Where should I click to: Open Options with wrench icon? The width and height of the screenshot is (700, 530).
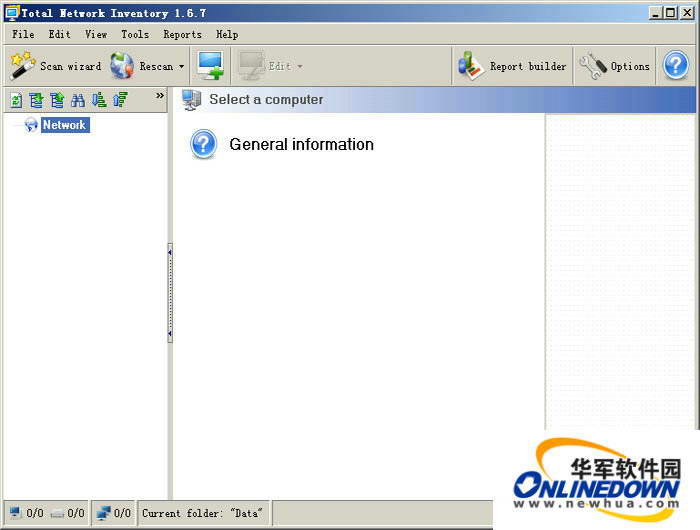[x=614, y=66]
